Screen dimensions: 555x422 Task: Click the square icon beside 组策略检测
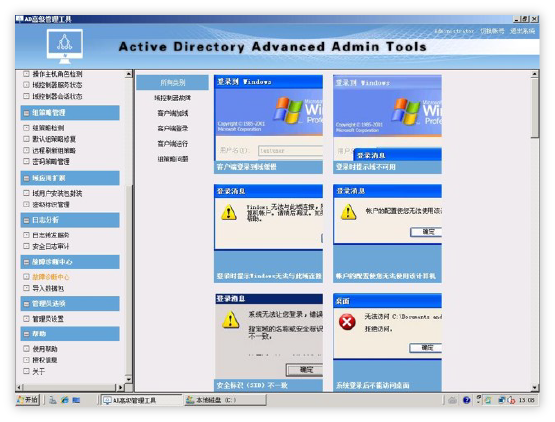pos(26,128)
